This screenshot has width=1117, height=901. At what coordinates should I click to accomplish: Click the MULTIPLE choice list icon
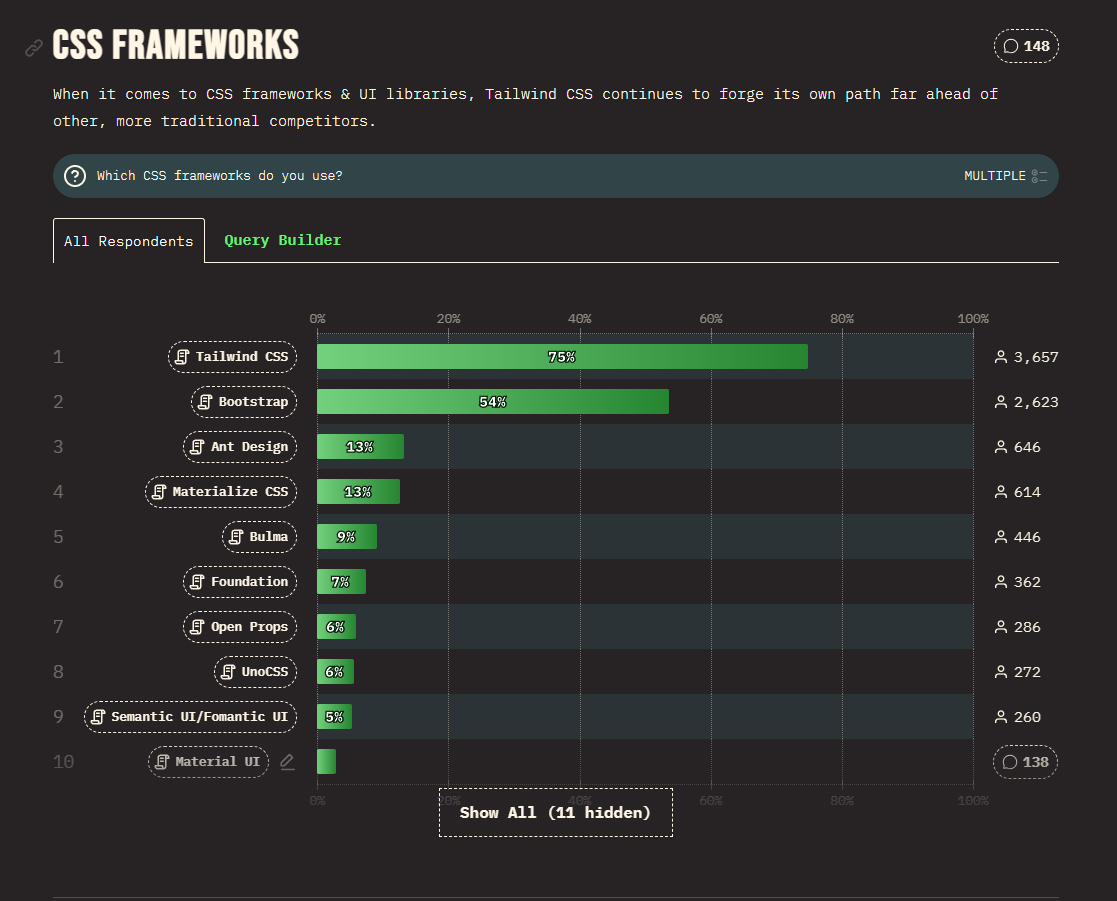click(1040, 176)
